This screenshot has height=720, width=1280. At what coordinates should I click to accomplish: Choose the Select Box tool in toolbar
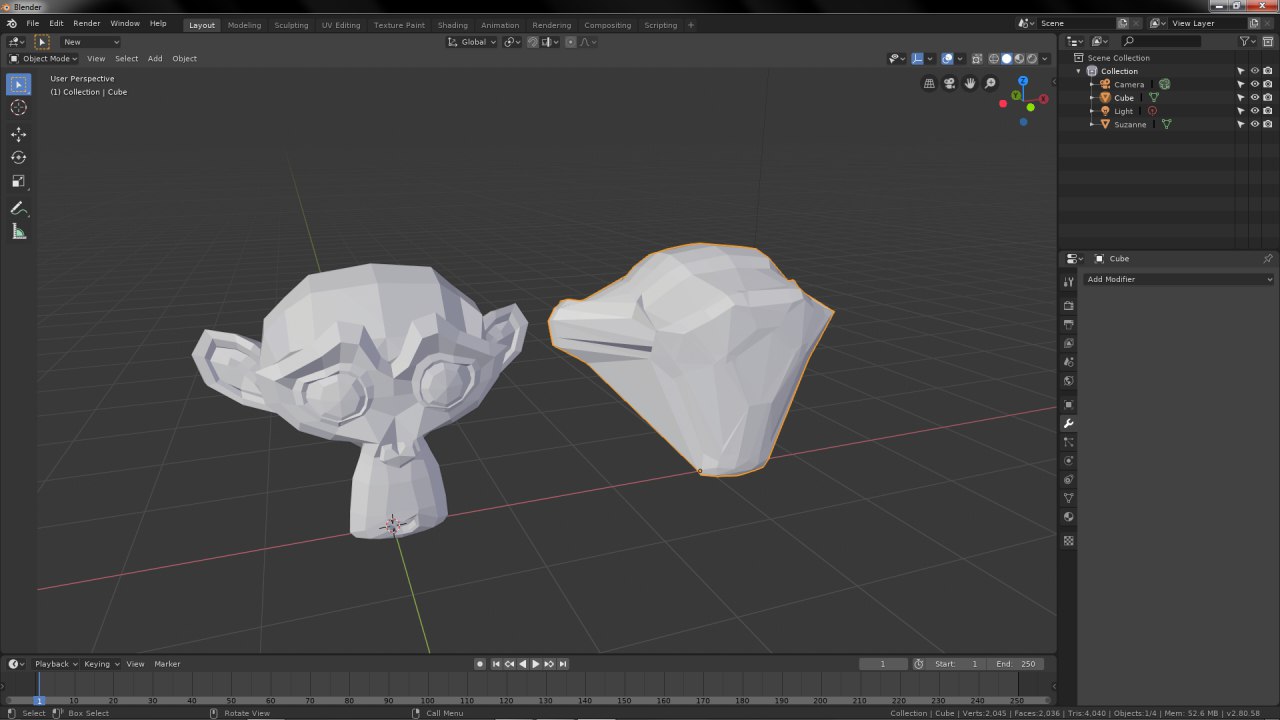click(19, 85)
